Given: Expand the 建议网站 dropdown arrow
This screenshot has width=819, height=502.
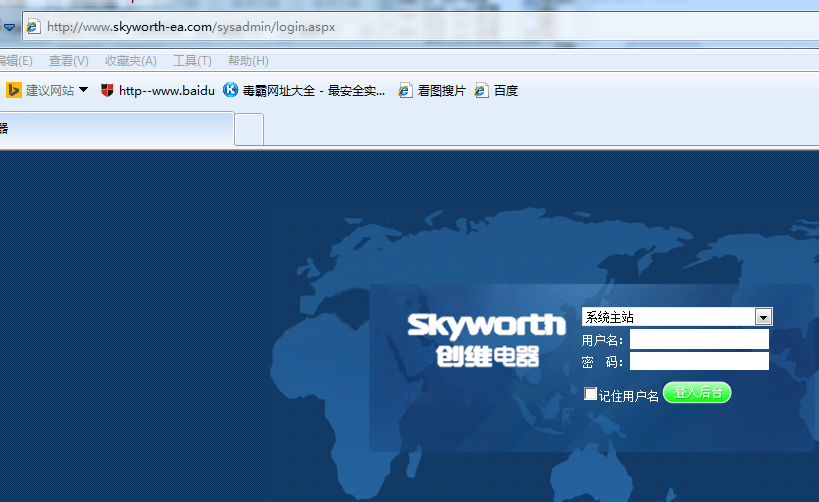Looking at the screenshot, I should [83, 90].
